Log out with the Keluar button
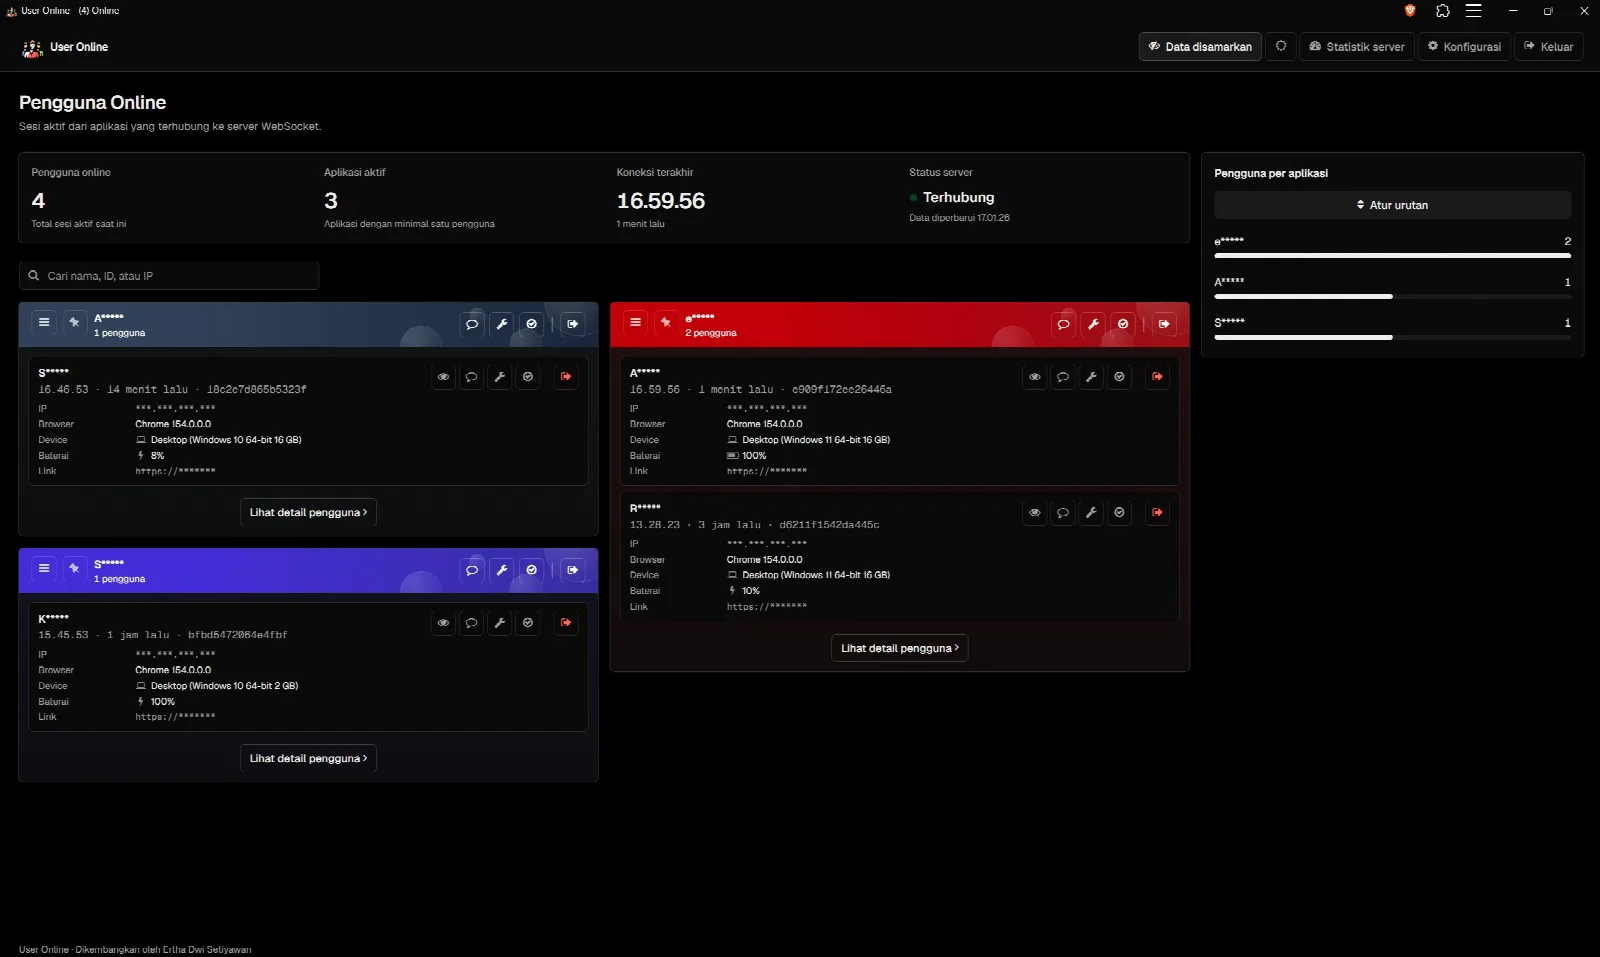This screenshot has width=1600, height=957. 1549,47
